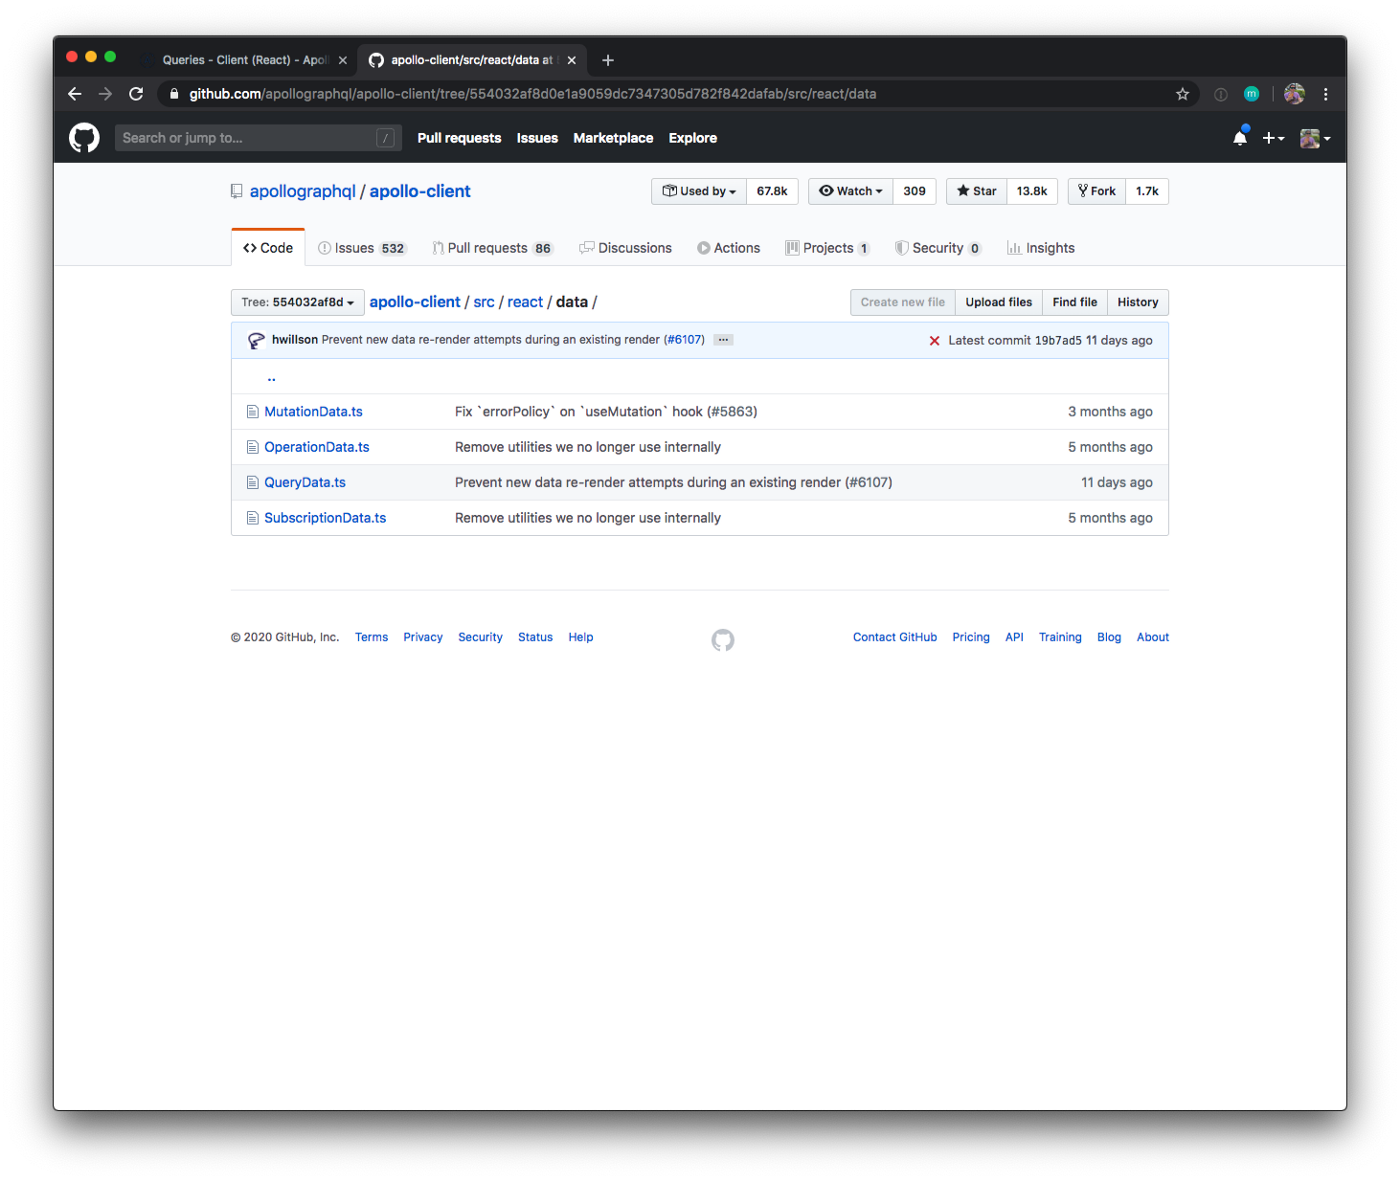Open the apollo-client repository title link
The image size is (1400, 1181).
coord(420,191)
